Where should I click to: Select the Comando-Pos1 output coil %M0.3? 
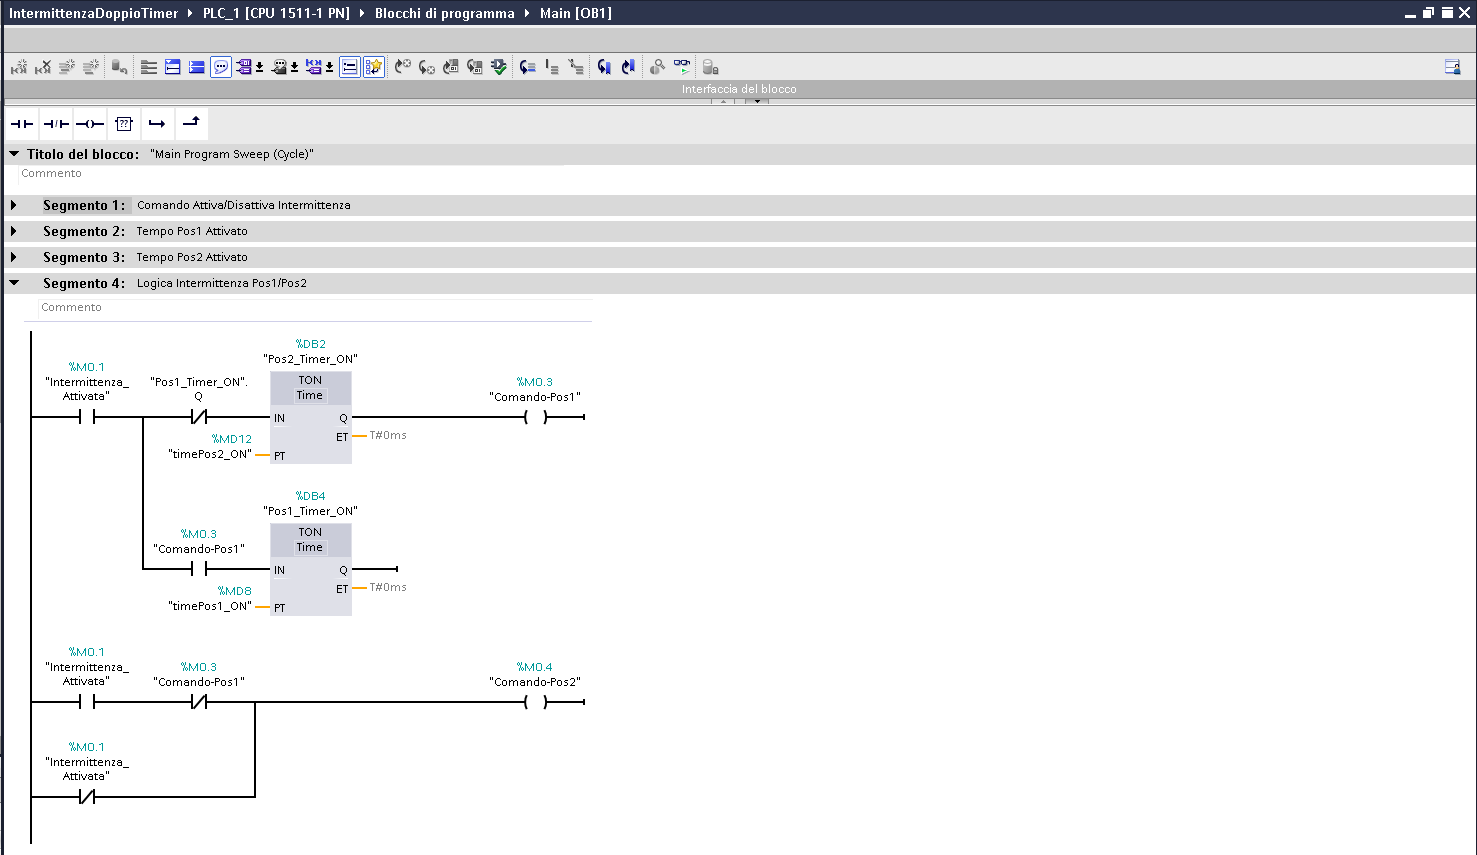(x=535, y=417)
